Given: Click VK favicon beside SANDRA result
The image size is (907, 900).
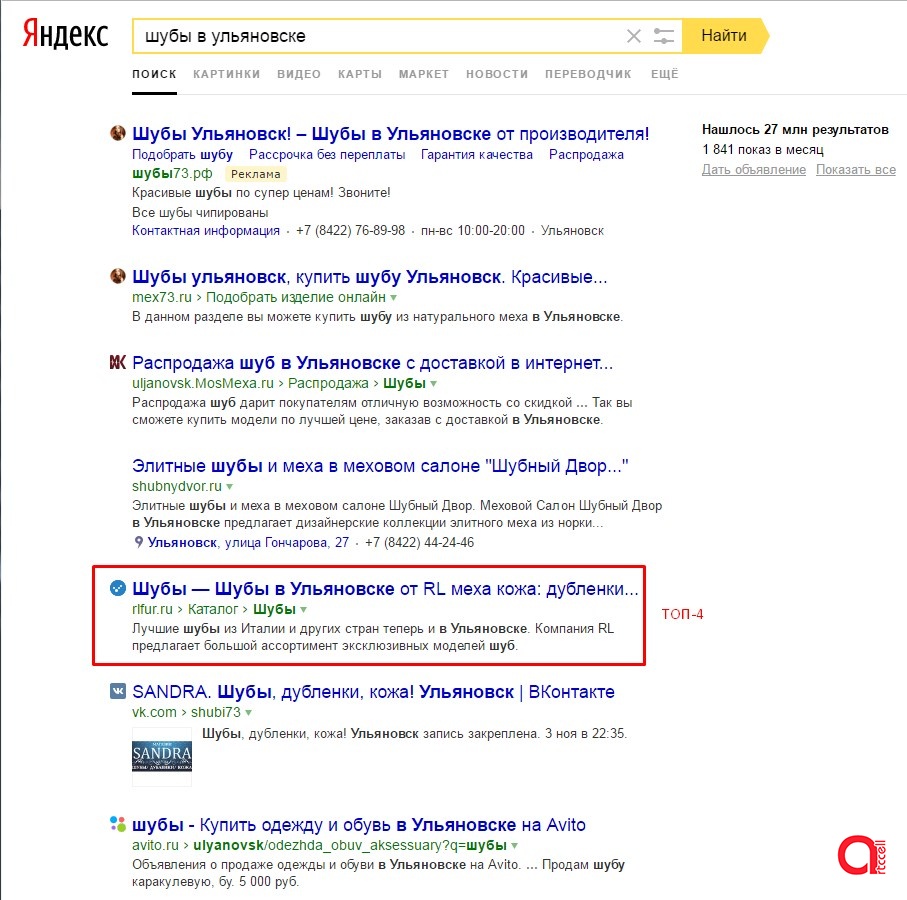Looking at the screenshot, I should pos(117,691).
